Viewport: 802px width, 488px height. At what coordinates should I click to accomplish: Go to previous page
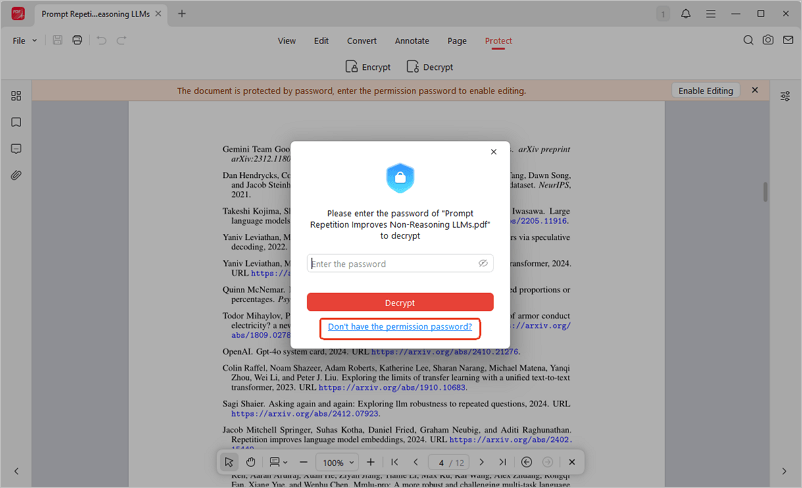pos(415,462)
